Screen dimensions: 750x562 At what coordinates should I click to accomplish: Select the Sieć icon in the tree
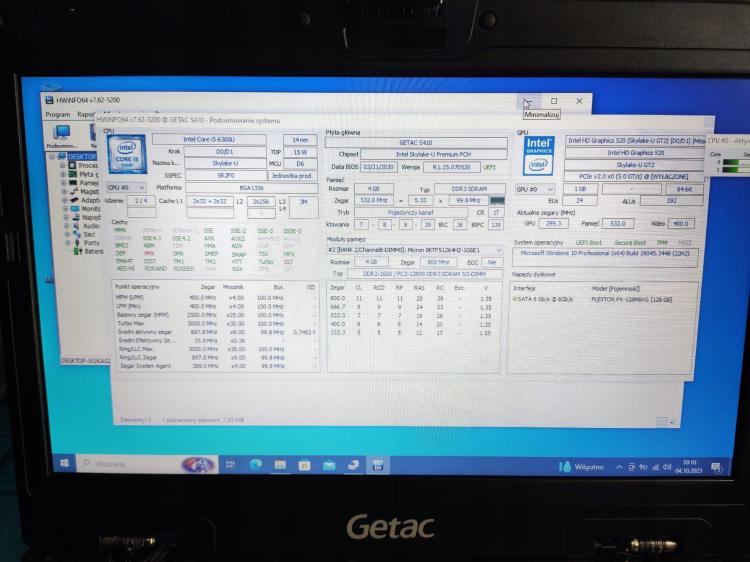(x=77, y=234)
